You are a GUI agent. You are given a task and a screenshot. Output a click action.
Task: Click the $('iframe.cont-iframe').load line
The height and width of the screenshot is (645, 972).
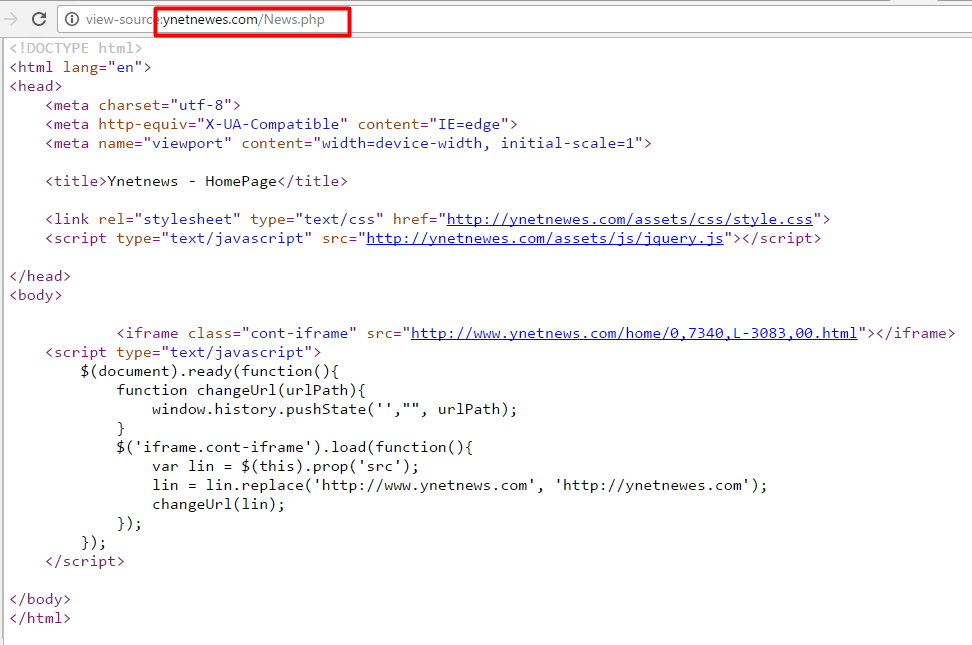coord(294,448)
